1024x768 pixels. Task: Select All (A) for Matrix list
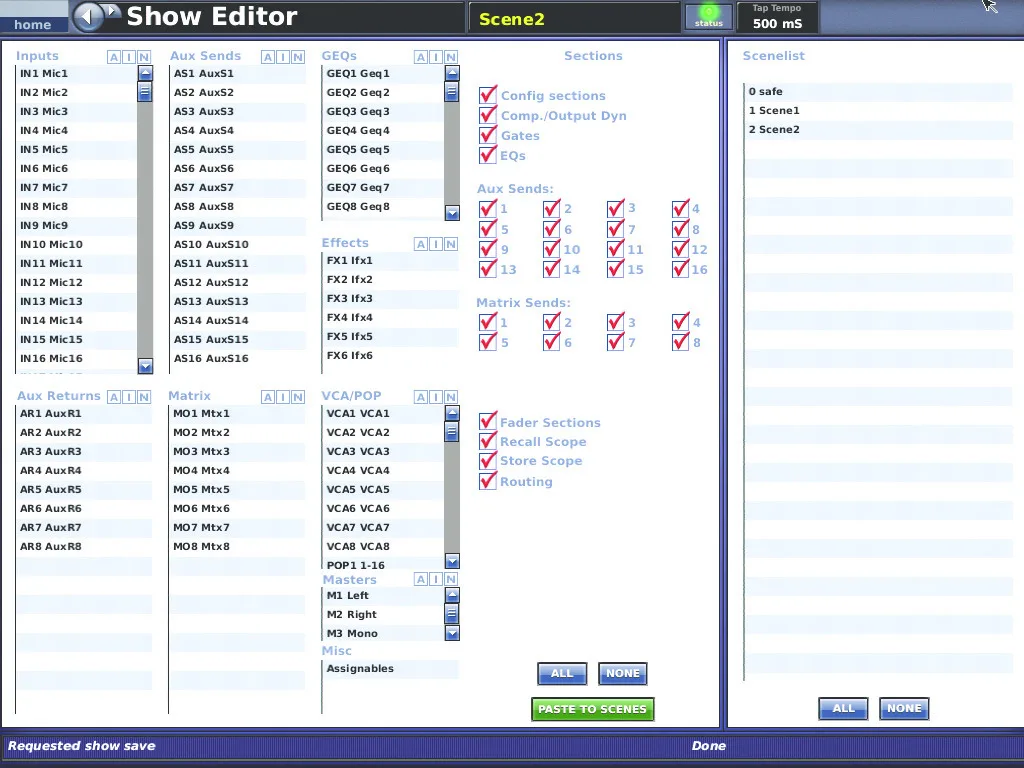point(268,397)
